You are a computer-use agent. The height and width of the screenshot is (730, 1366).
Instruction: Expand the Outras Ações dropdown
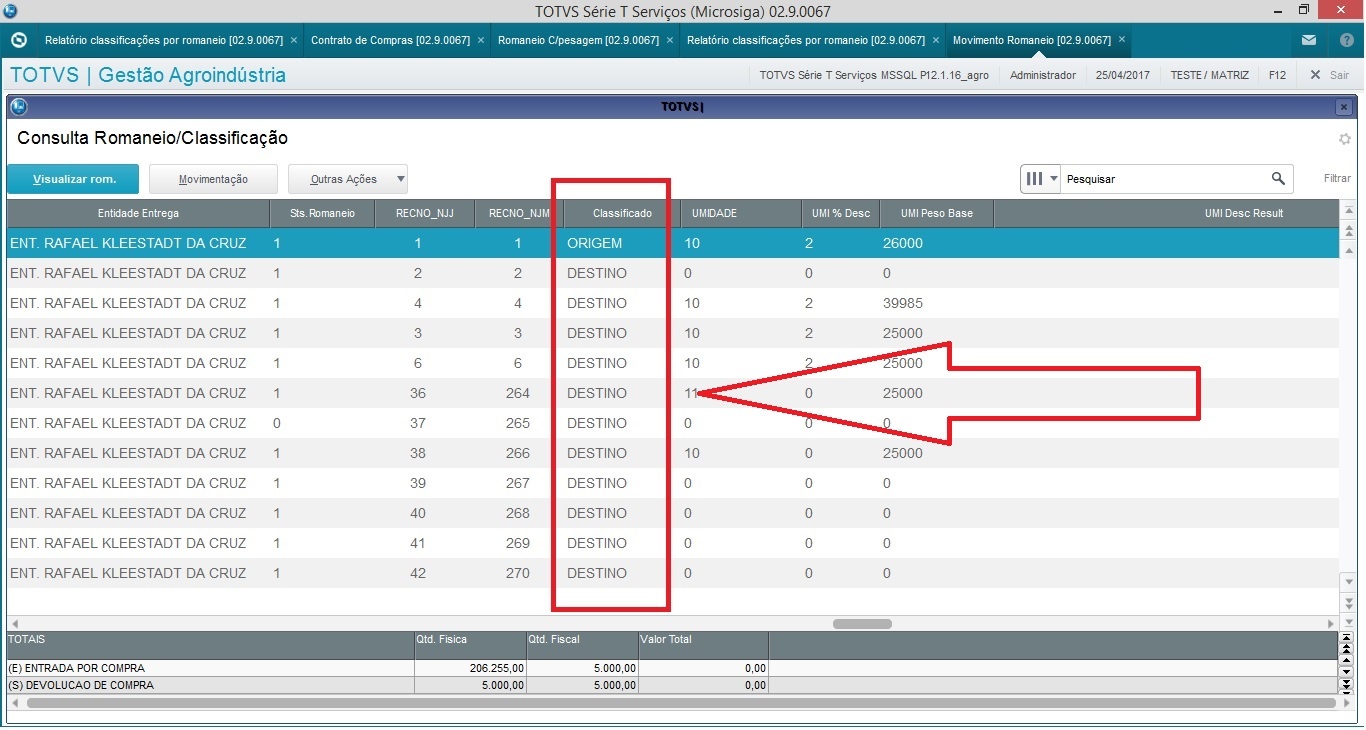401,179
